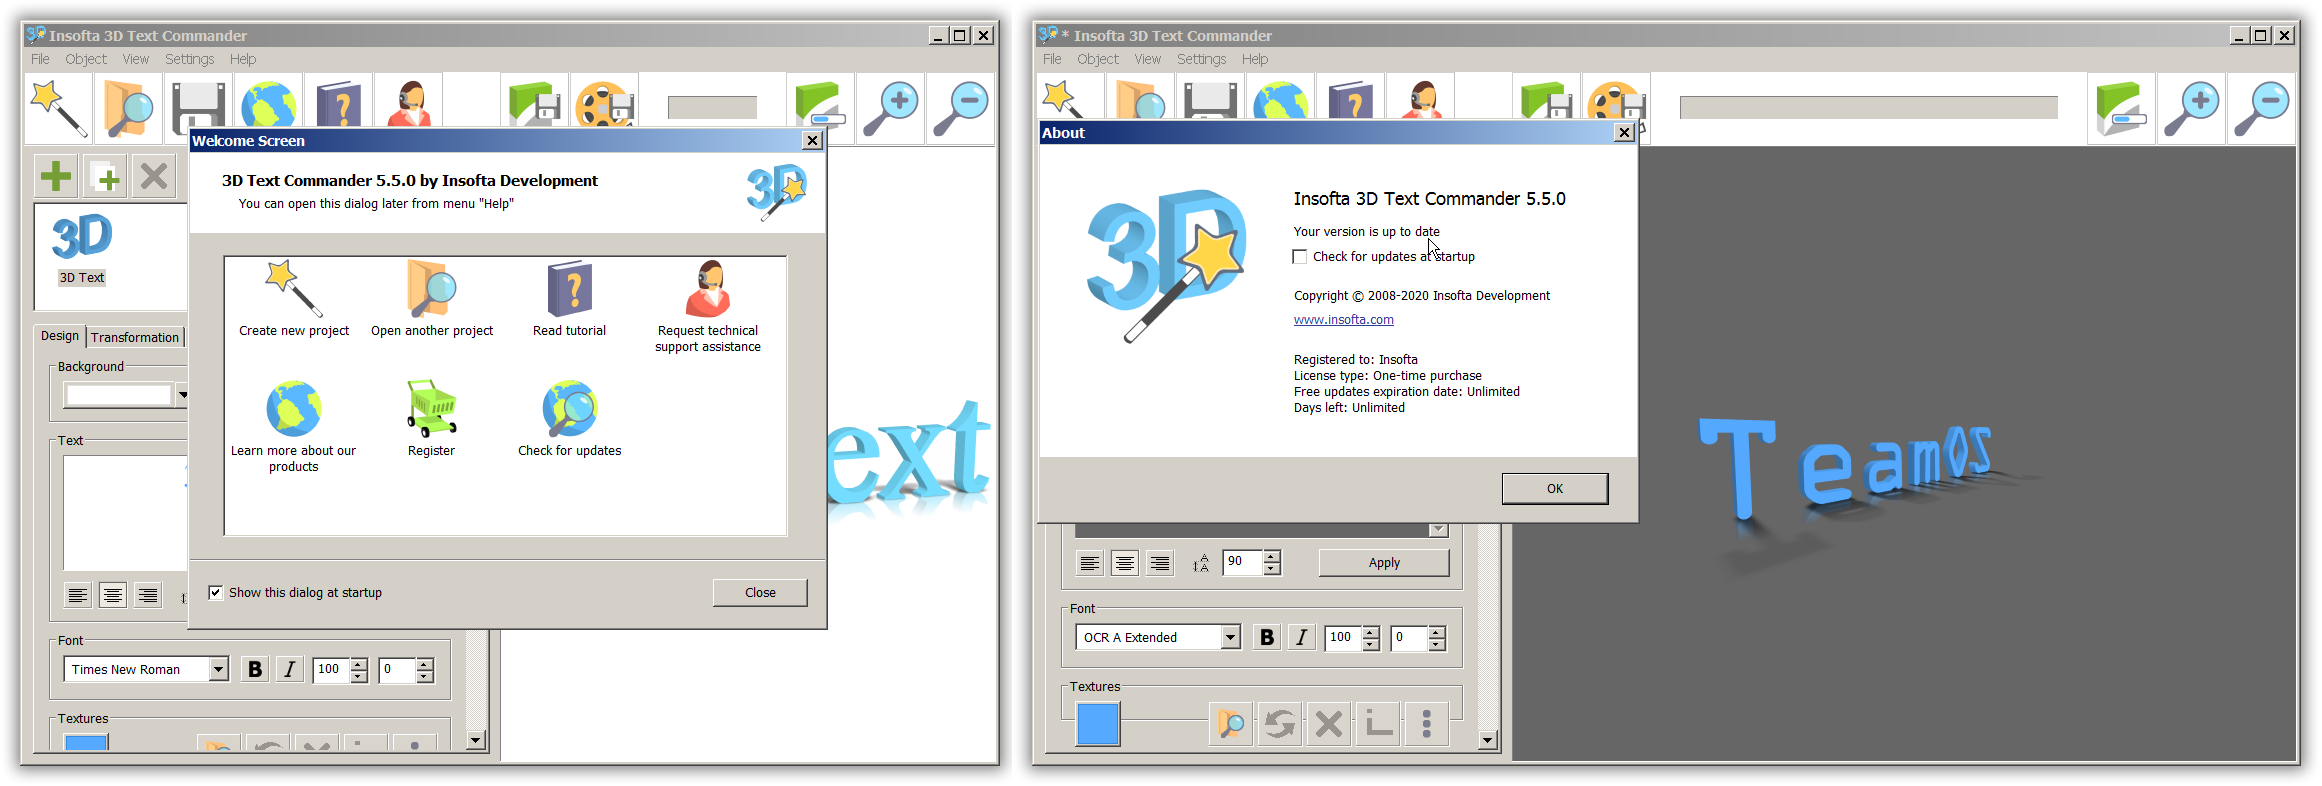
Task: Click the blue texture swatch in right window
Action: tap(1098, 724)
